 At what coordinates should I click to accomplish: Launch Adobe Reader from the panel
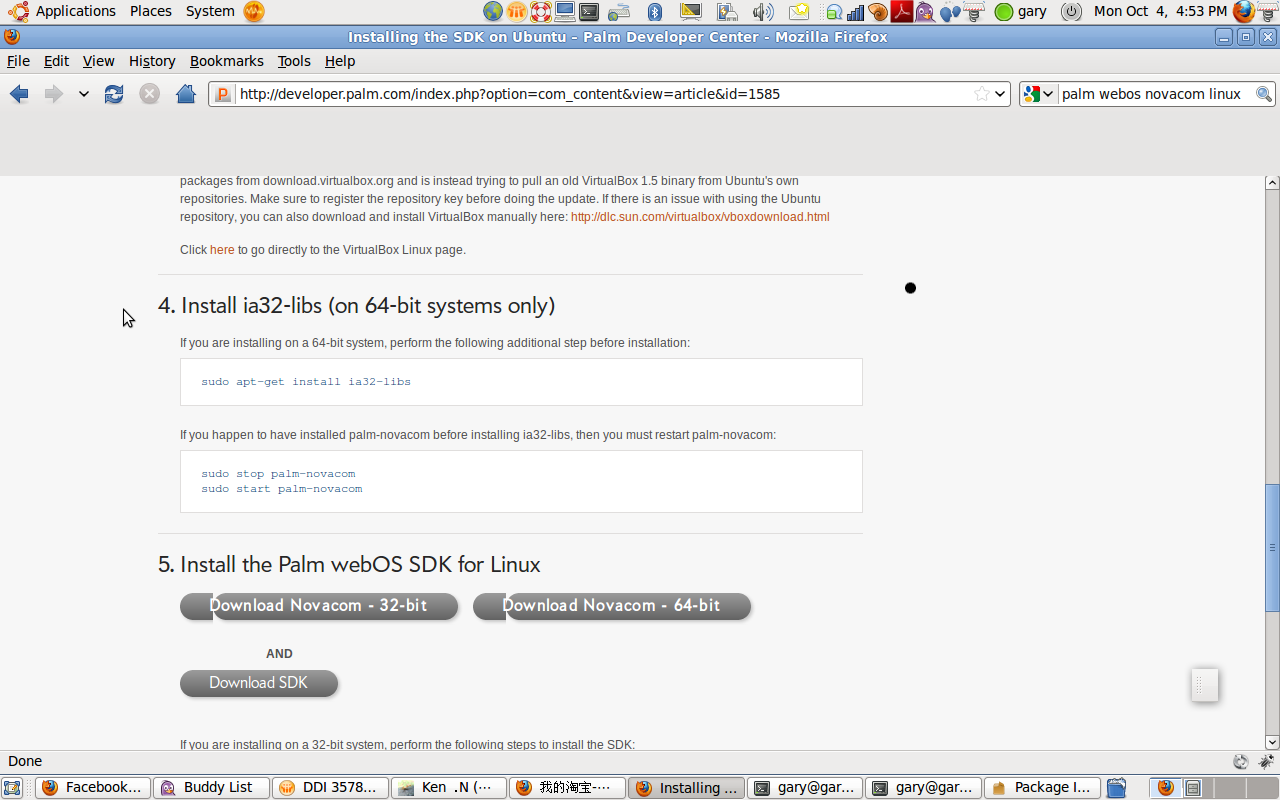pyautogui.click(x=902, y=12)
